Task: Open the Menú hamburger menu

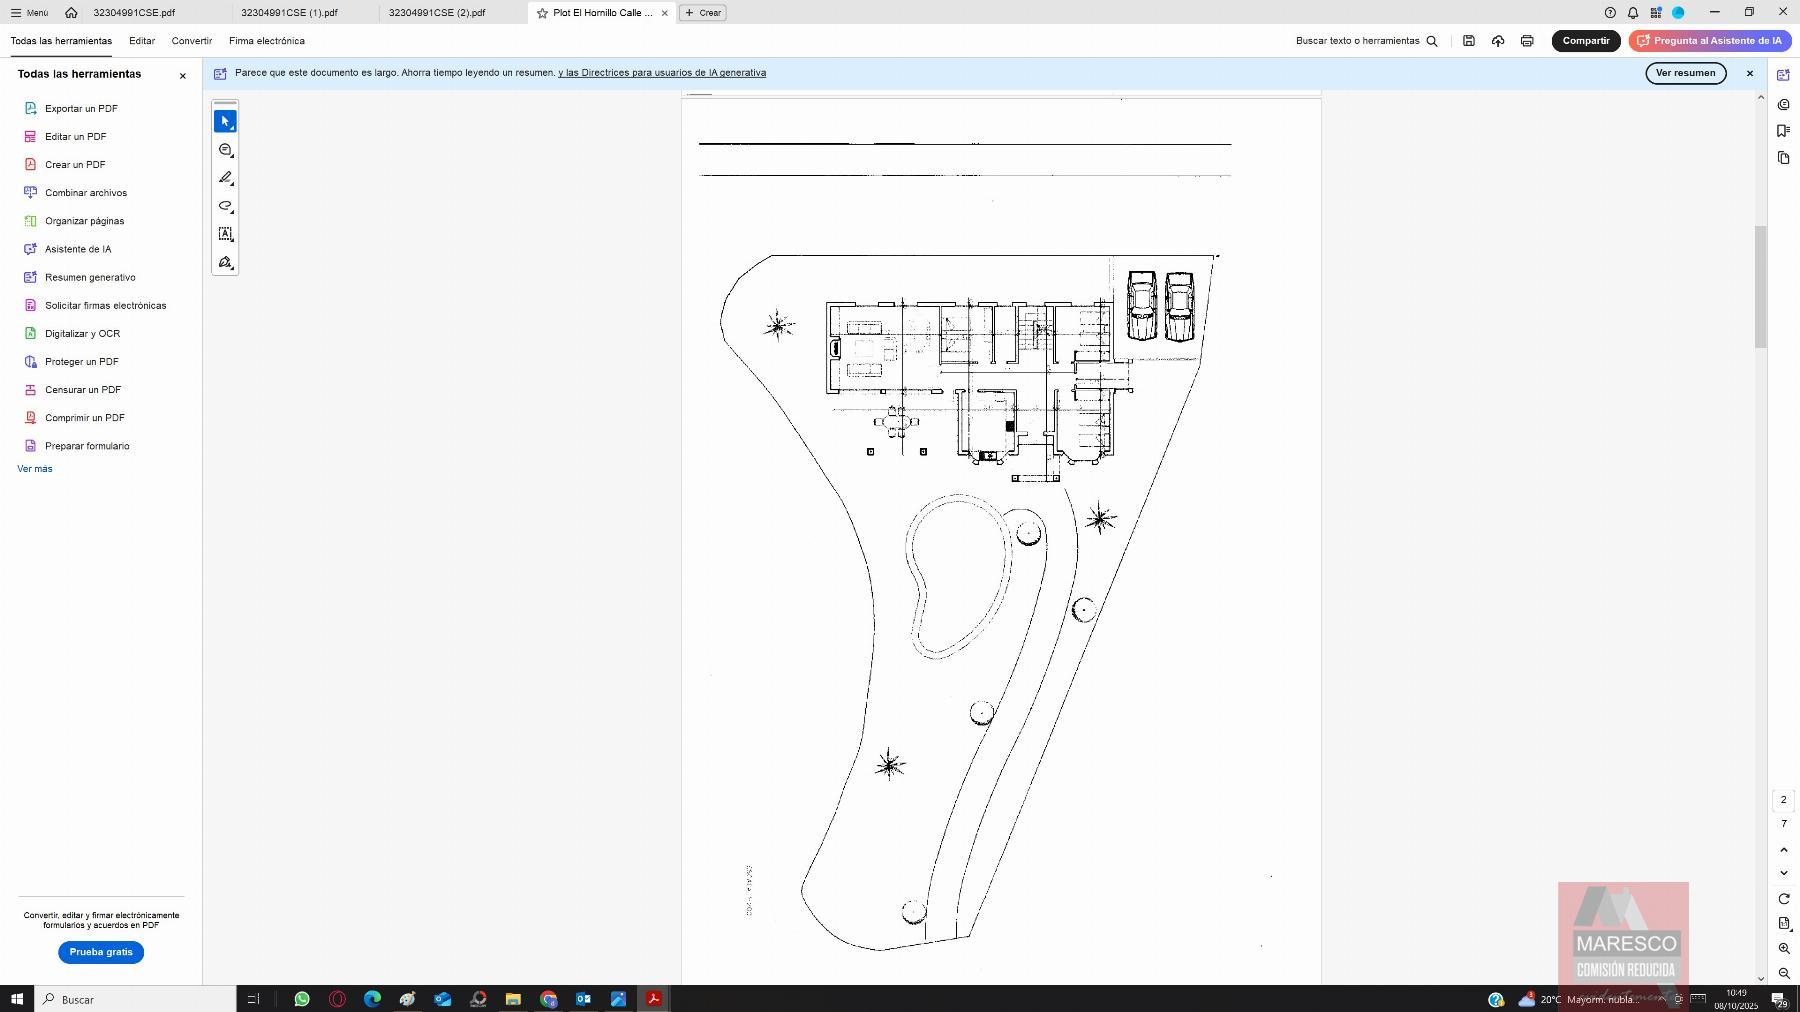Action: pyautogui.click(x=29, y=13)
